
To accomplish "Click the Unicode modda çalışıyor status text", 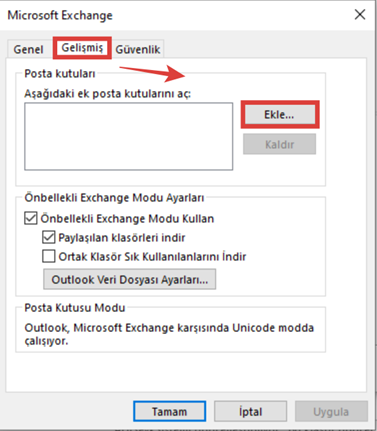I will point(169,334).
